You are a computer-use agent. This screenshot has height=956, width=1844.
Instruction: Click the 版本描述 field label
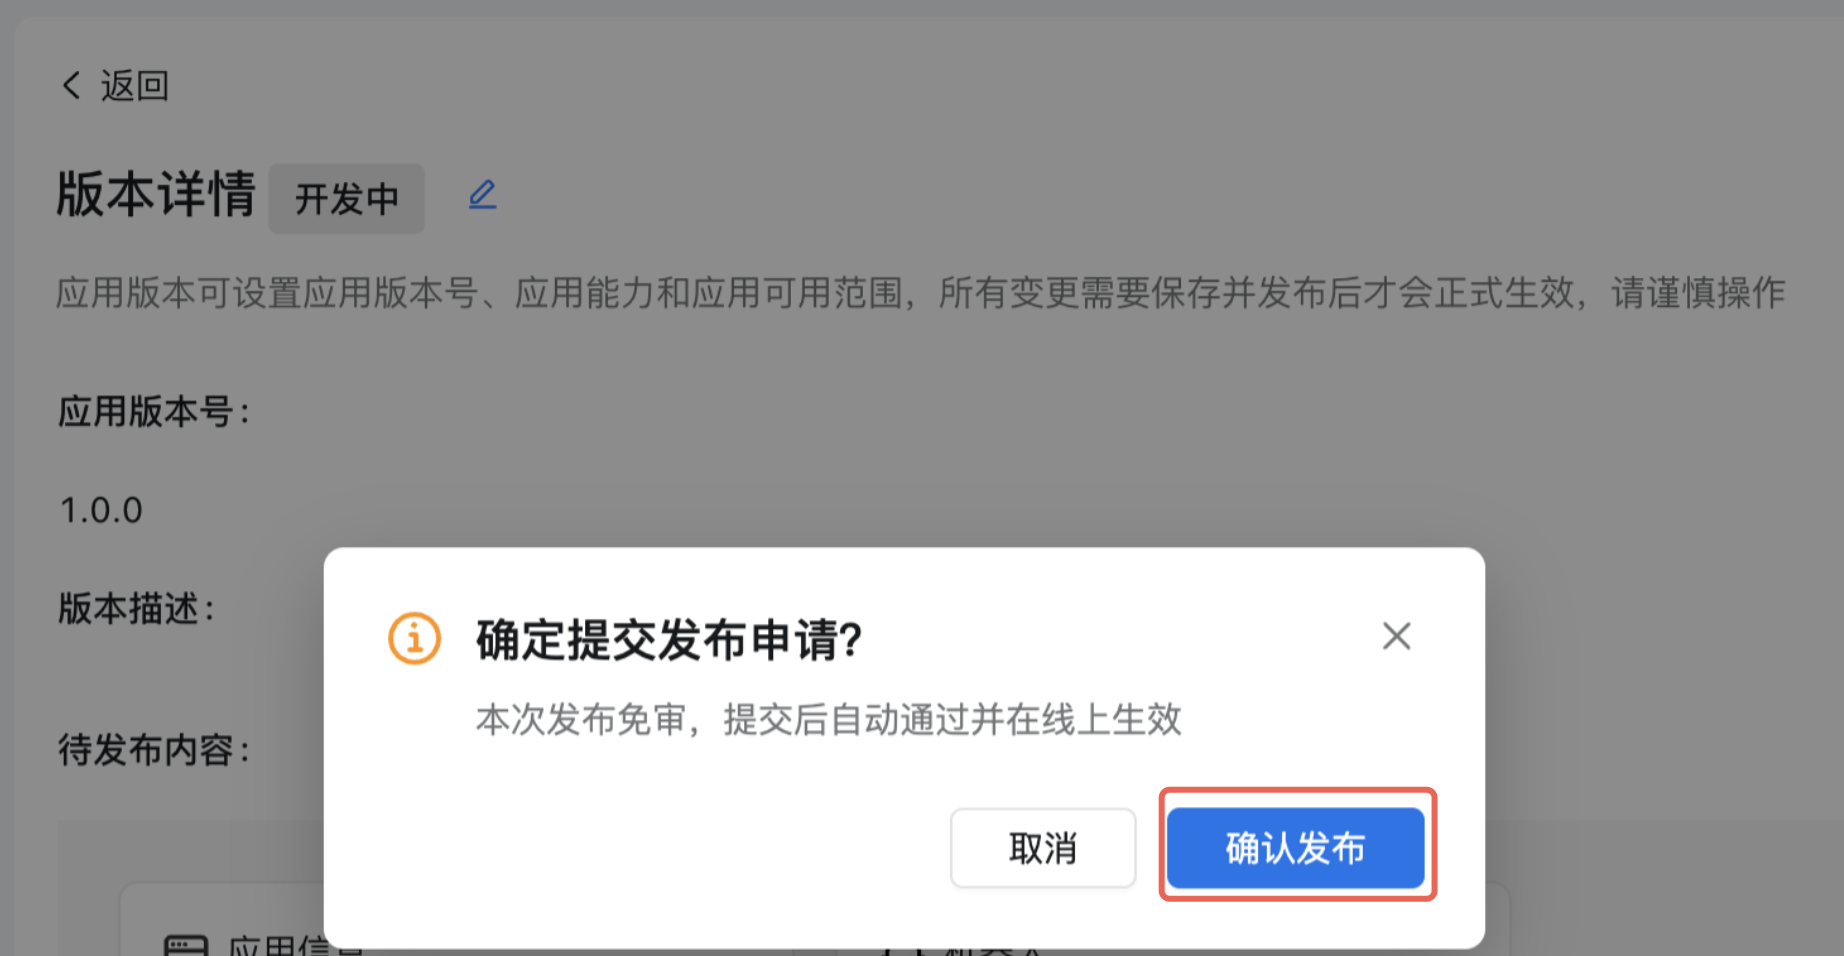137,608
